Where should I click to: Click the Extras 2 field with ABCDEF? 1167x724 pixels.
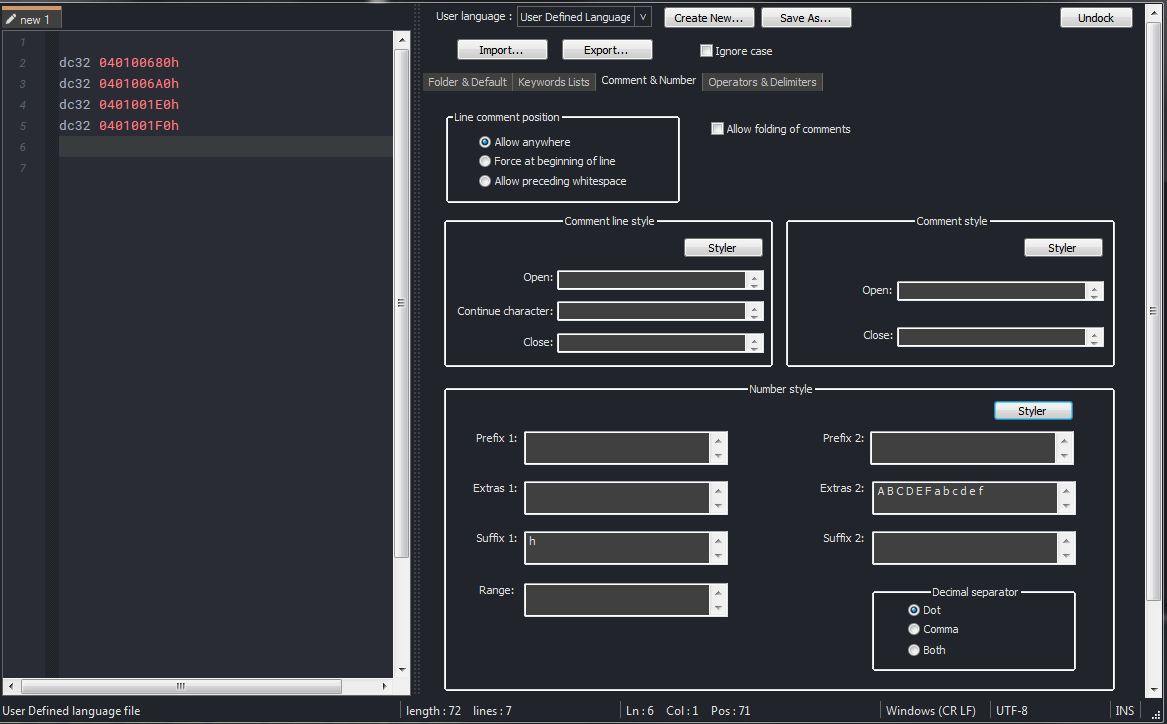click(x=965, y=498)
